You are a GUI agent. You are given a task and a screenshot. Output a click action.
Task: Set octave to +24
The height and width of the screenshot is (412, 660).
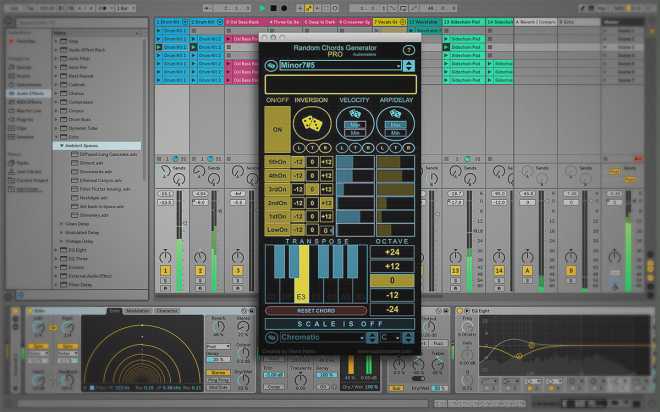coord(392,252)
